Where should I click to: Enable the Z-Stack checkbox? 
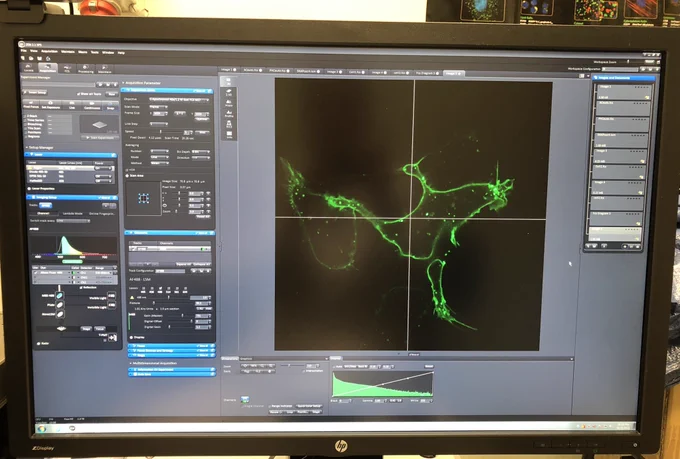tap(25, 116)
